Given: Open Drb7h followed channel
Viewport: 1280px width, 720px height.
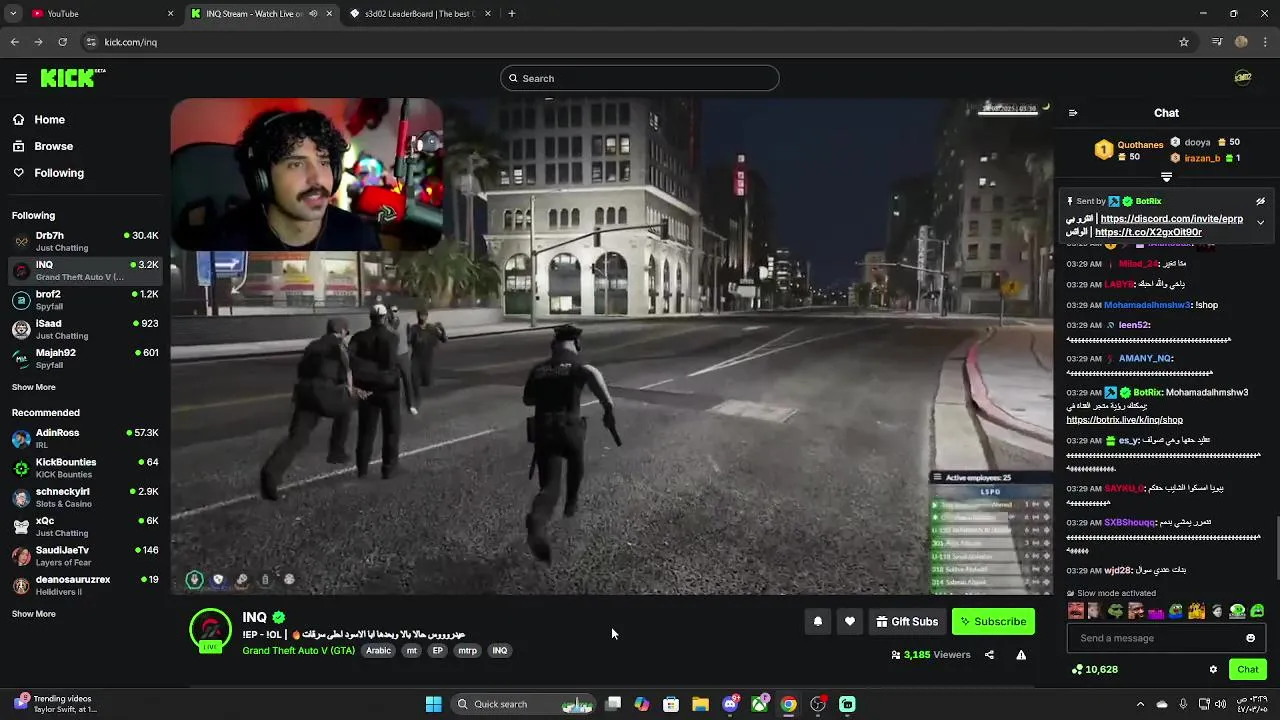Looking at the screenshot, I should [x=85, y=241].
